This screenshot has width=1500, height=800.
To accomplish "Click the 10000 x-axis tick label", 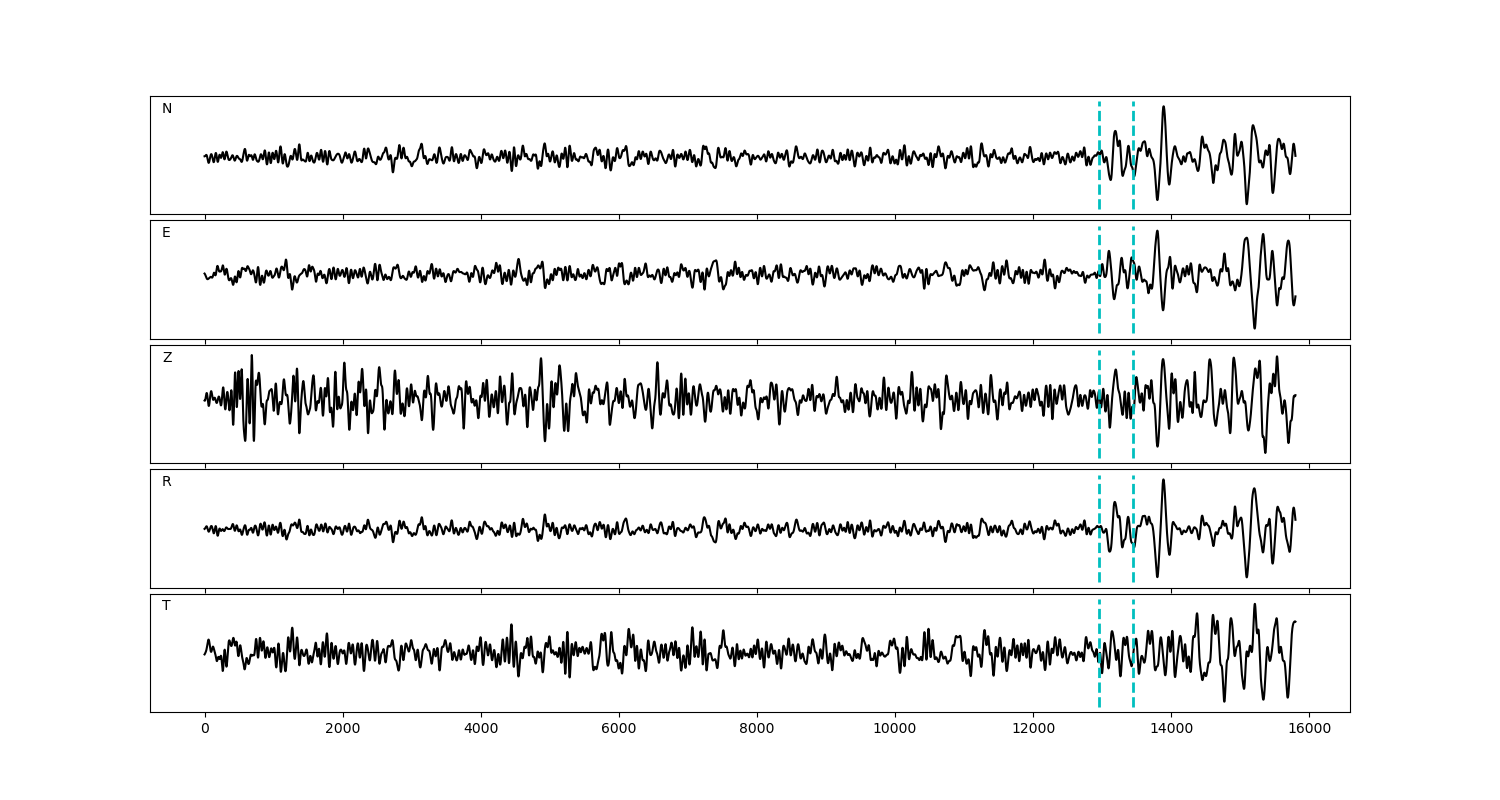I will tap(895, 730).
